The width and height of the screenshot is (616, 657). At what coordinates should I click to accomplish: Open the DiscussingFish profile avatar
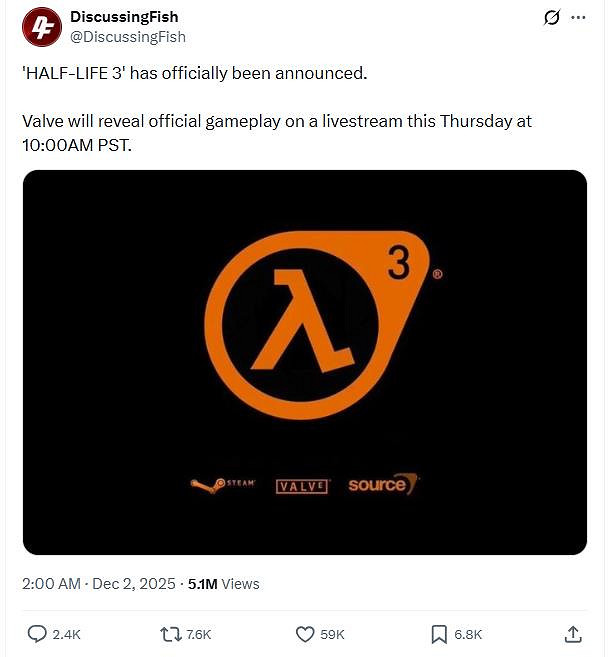click(42, 27)
